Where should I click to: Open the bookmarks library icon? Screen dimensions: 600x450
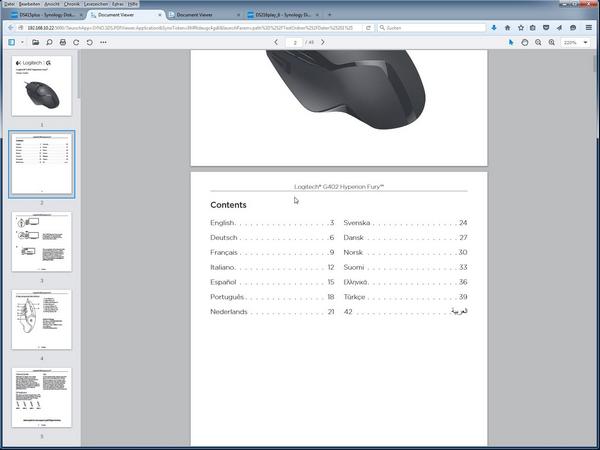(x=533, y=28)
